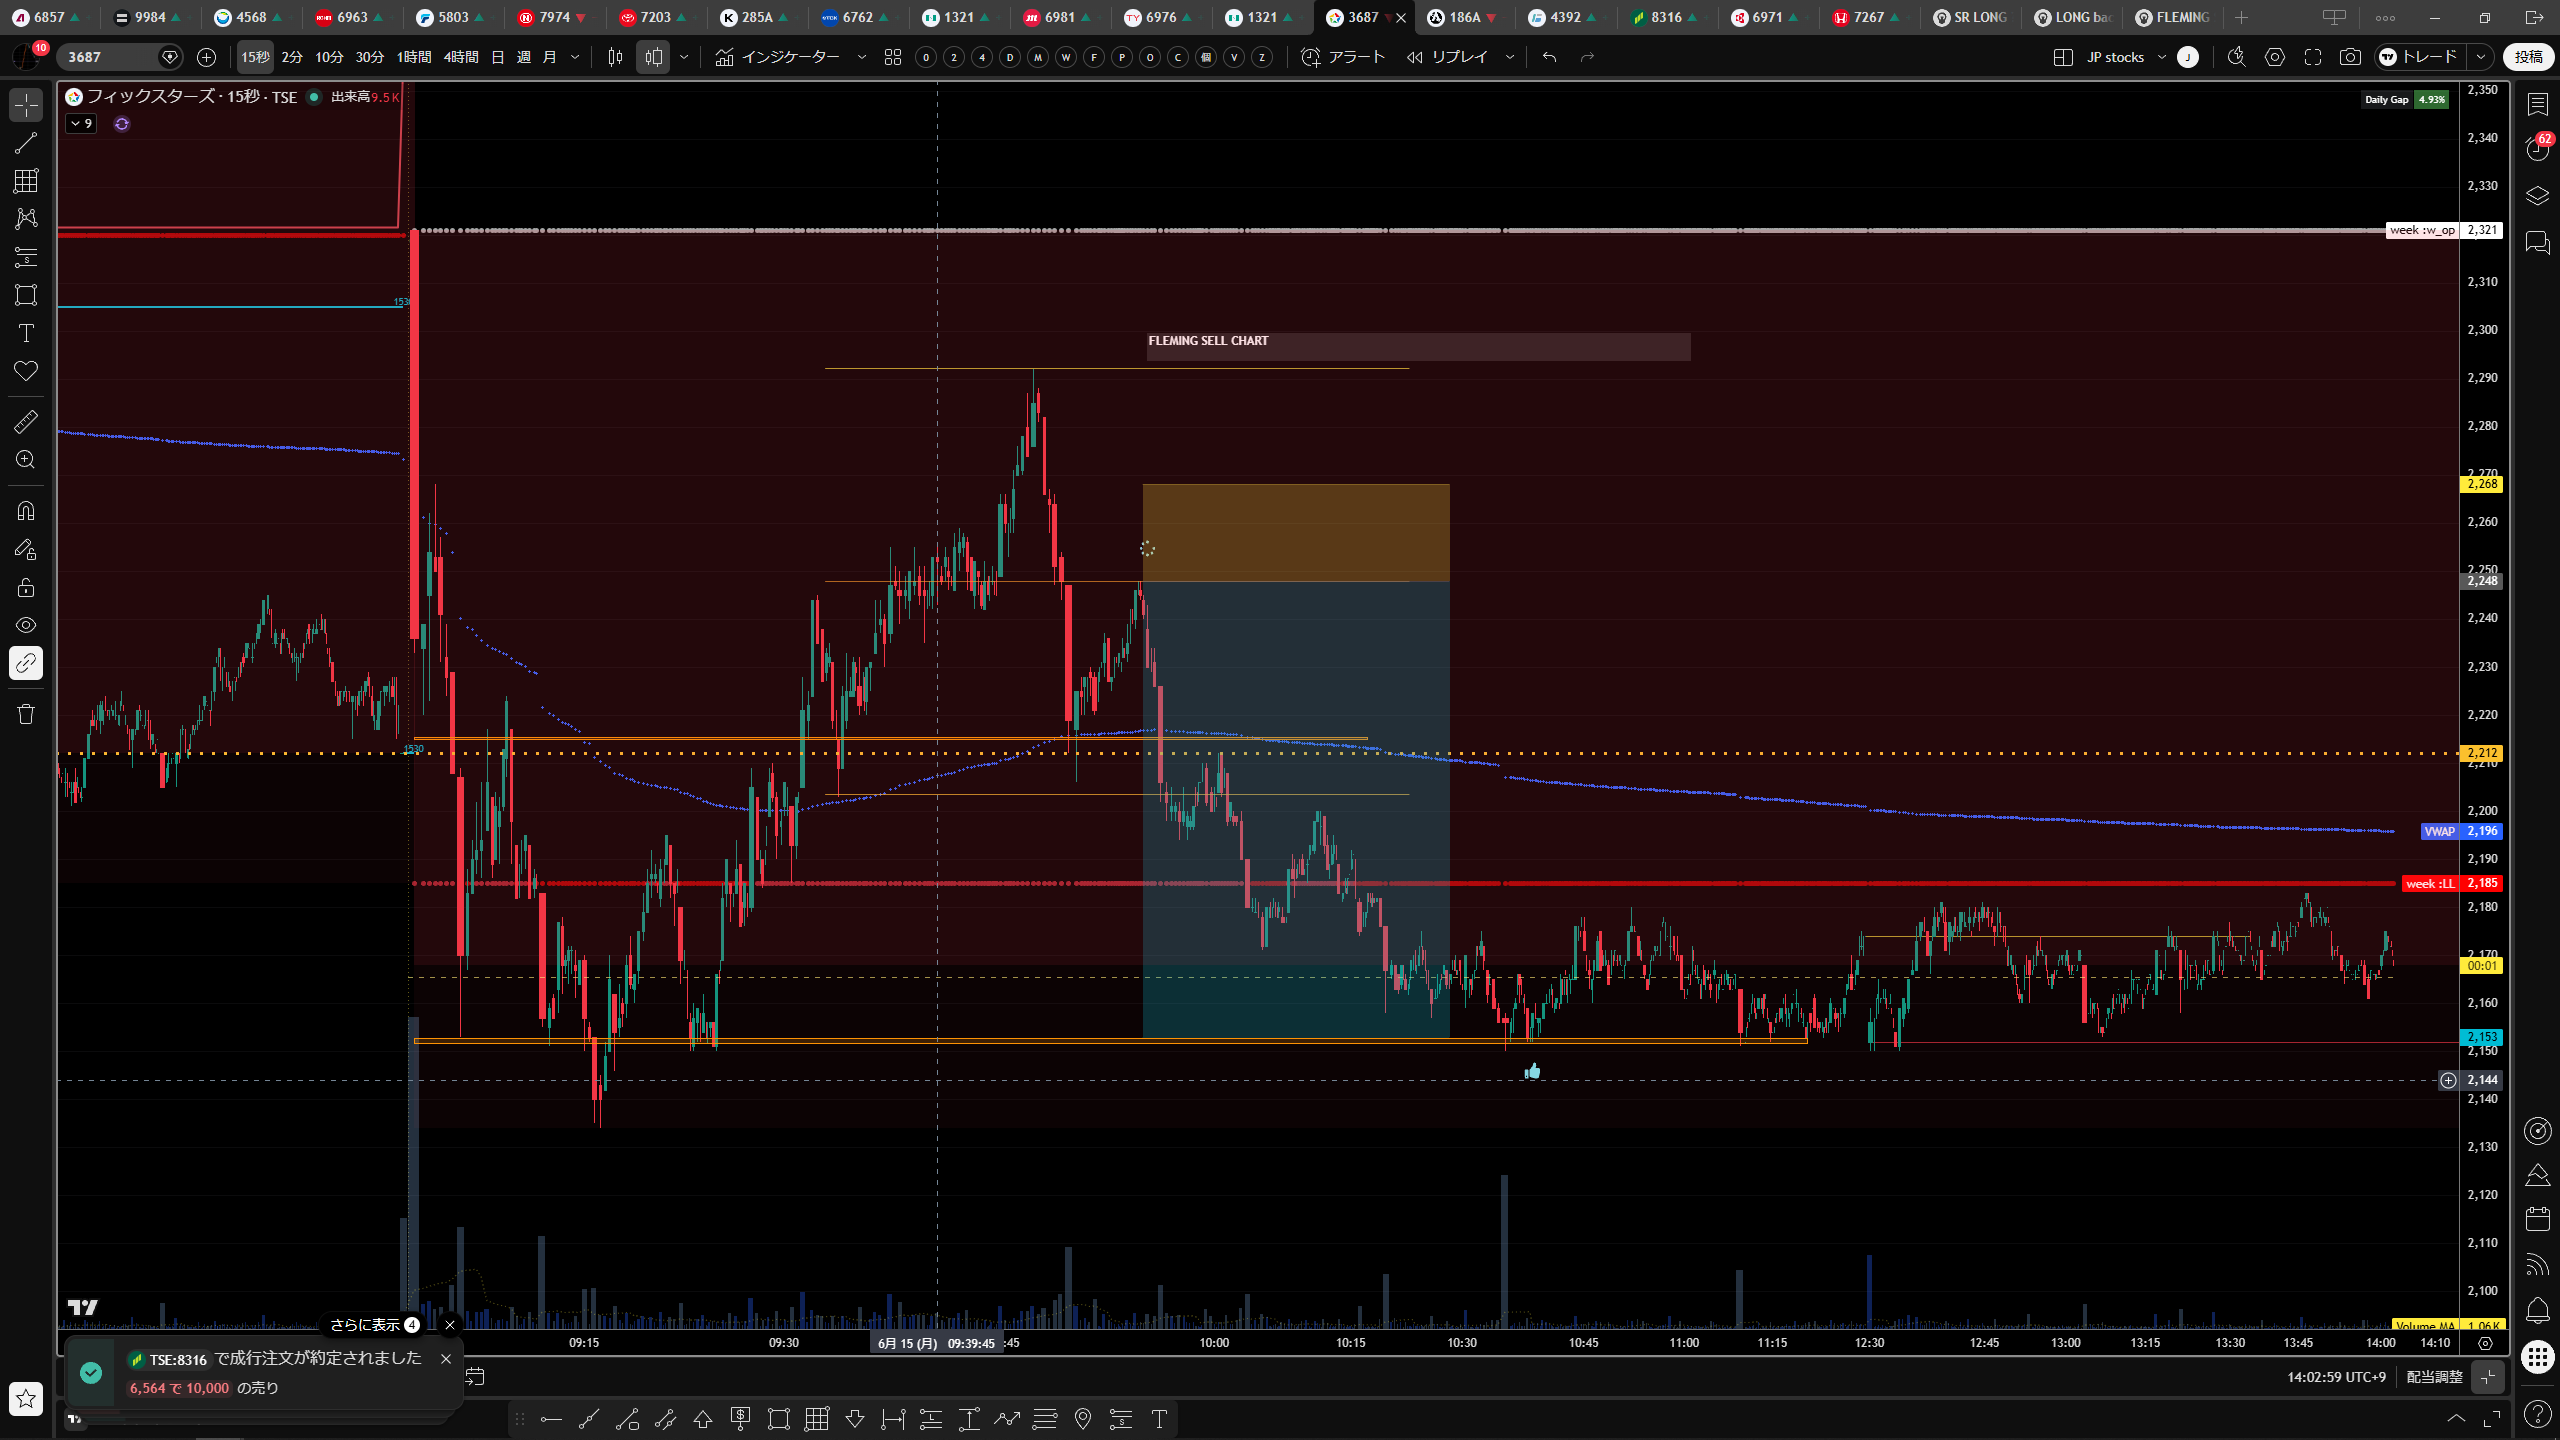Viewport: 2560px width, 1440px height.
Task: Click the 投稿 publish button
Action: (x=2528, y=57)
